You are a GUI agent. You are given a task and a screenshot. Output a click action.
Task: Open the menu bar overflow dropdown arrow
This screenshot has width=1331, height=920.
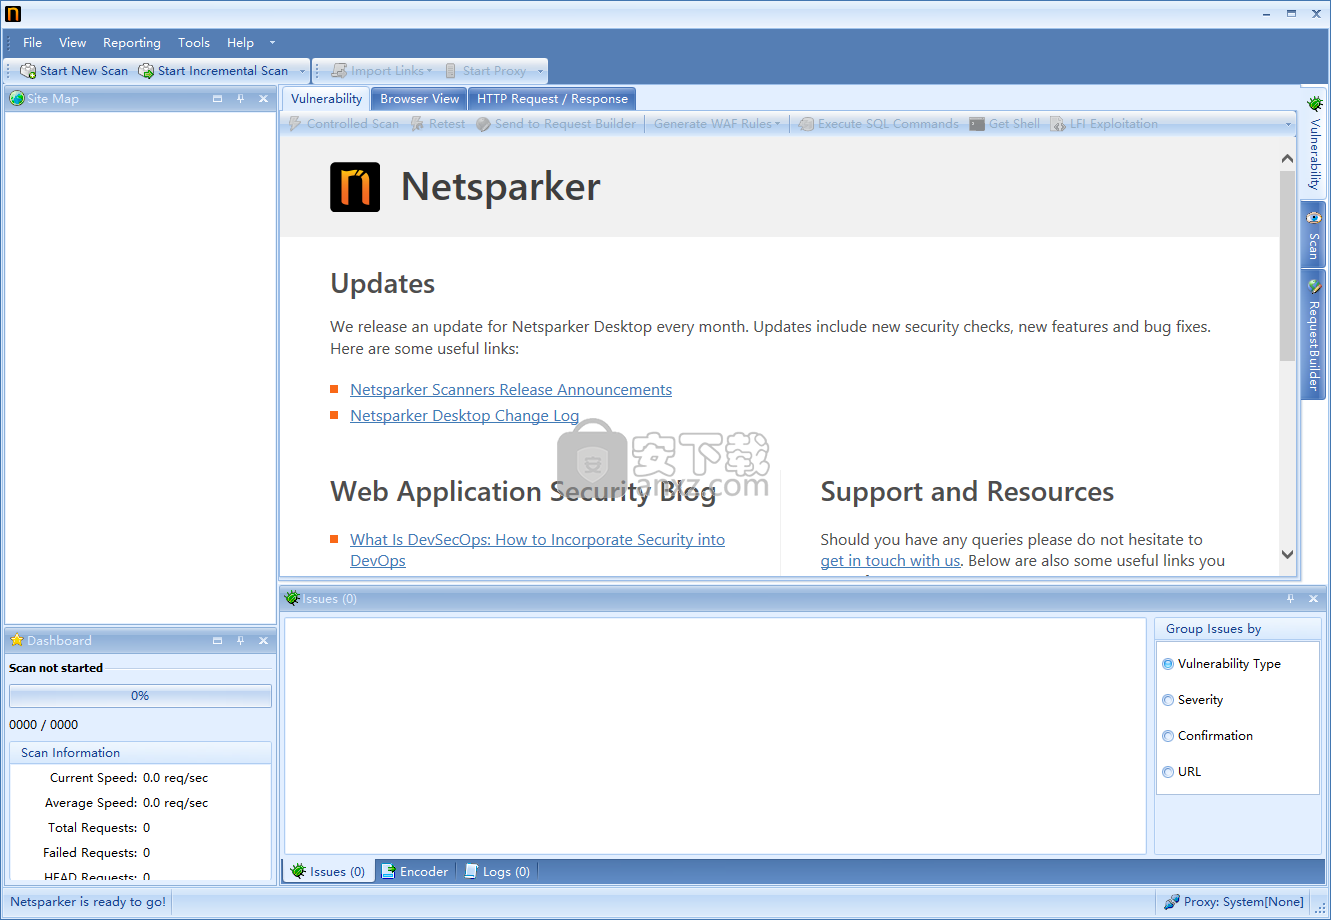(272, 43)
